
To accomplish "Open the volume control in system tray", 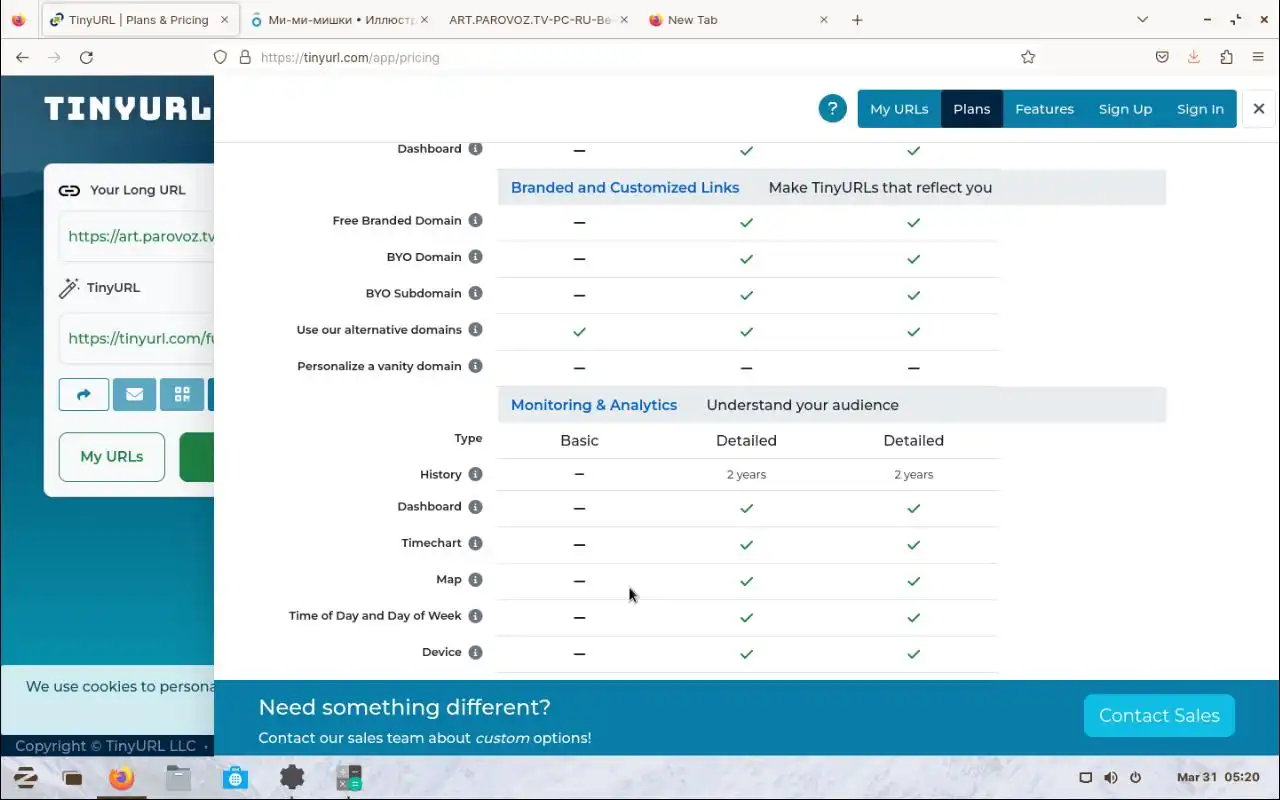I will click(1110, 777).
